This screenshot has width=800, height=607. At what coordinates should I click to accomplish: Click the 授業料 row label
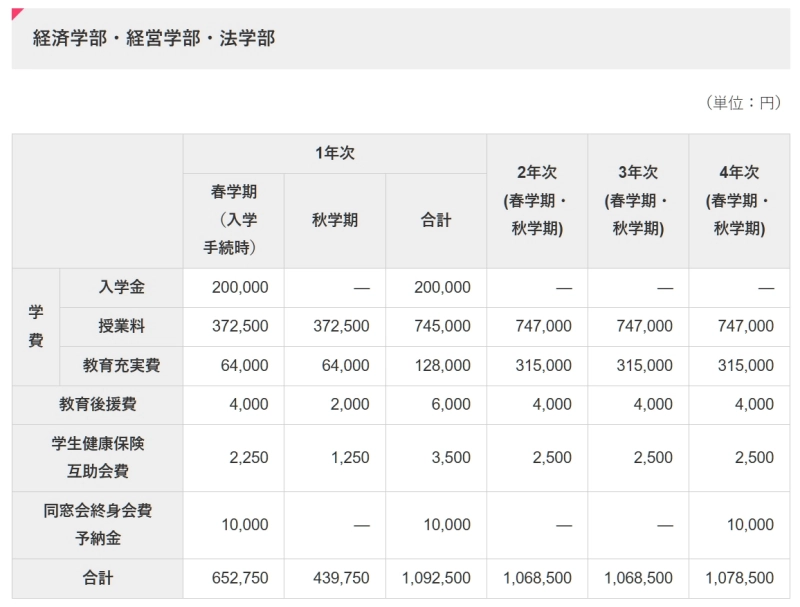(x=121, y=326)
